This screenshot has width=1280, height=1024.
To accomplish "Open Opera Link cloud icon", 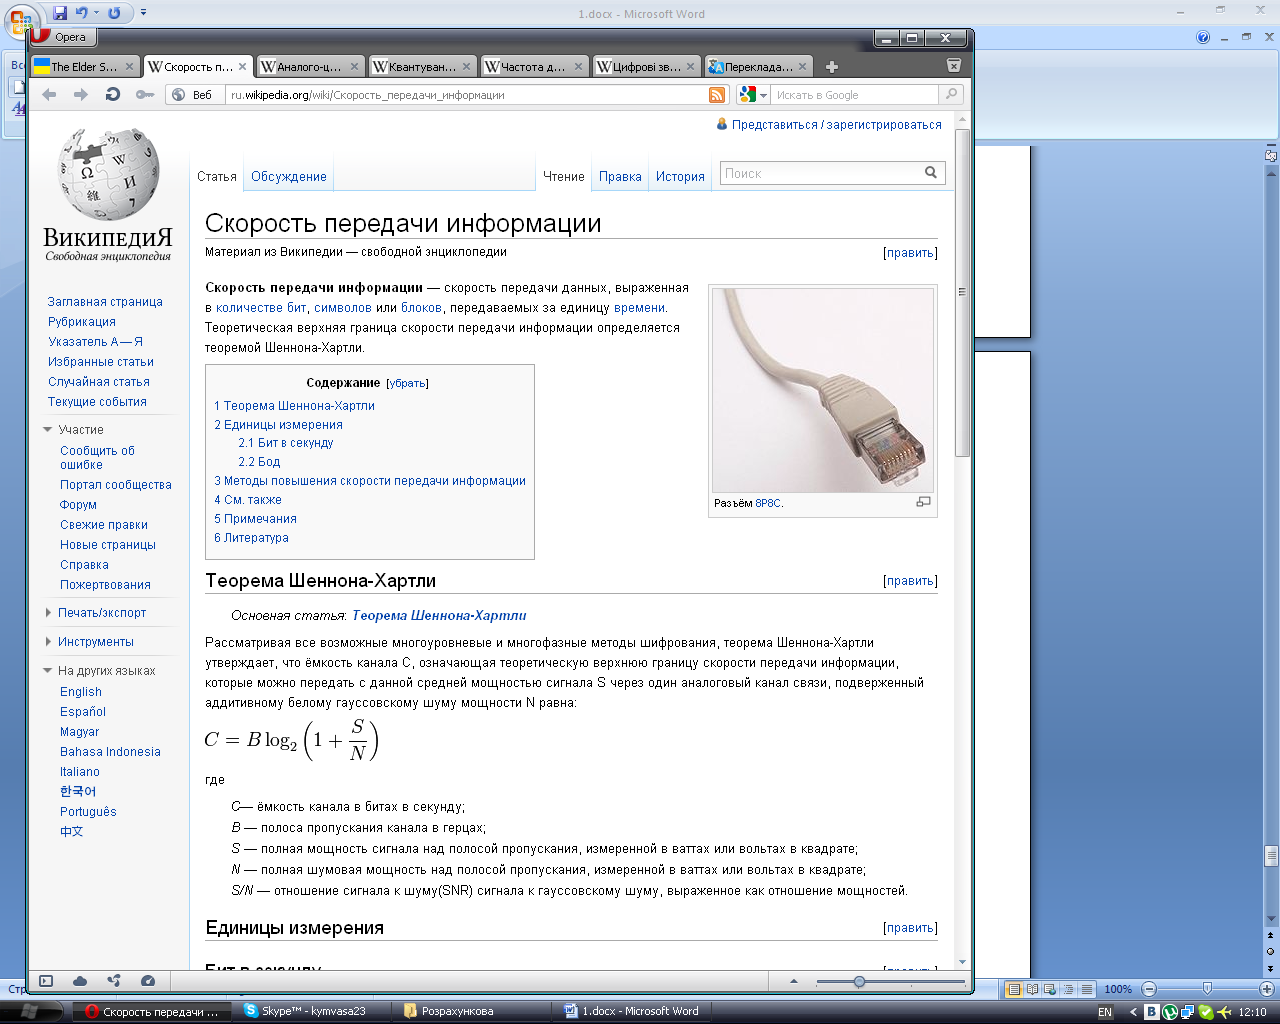I will point(80,981).
